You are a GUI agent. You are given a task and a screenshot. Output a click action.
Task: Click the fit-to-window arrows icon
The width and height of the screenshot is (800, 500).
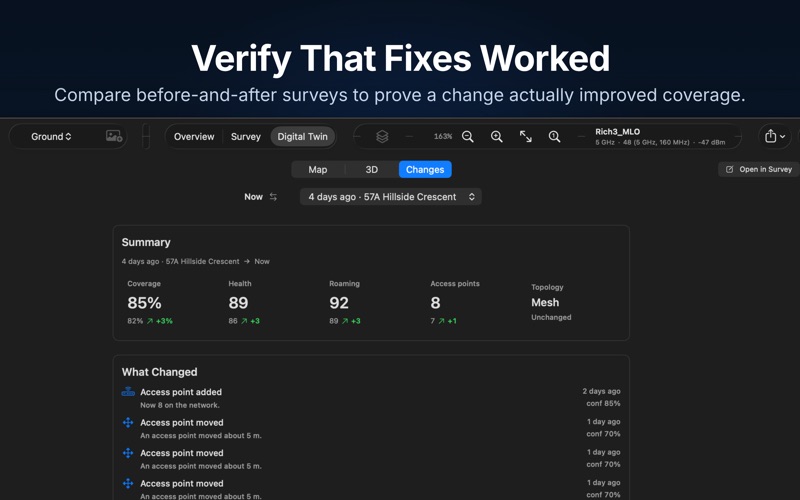pos(526,136)
